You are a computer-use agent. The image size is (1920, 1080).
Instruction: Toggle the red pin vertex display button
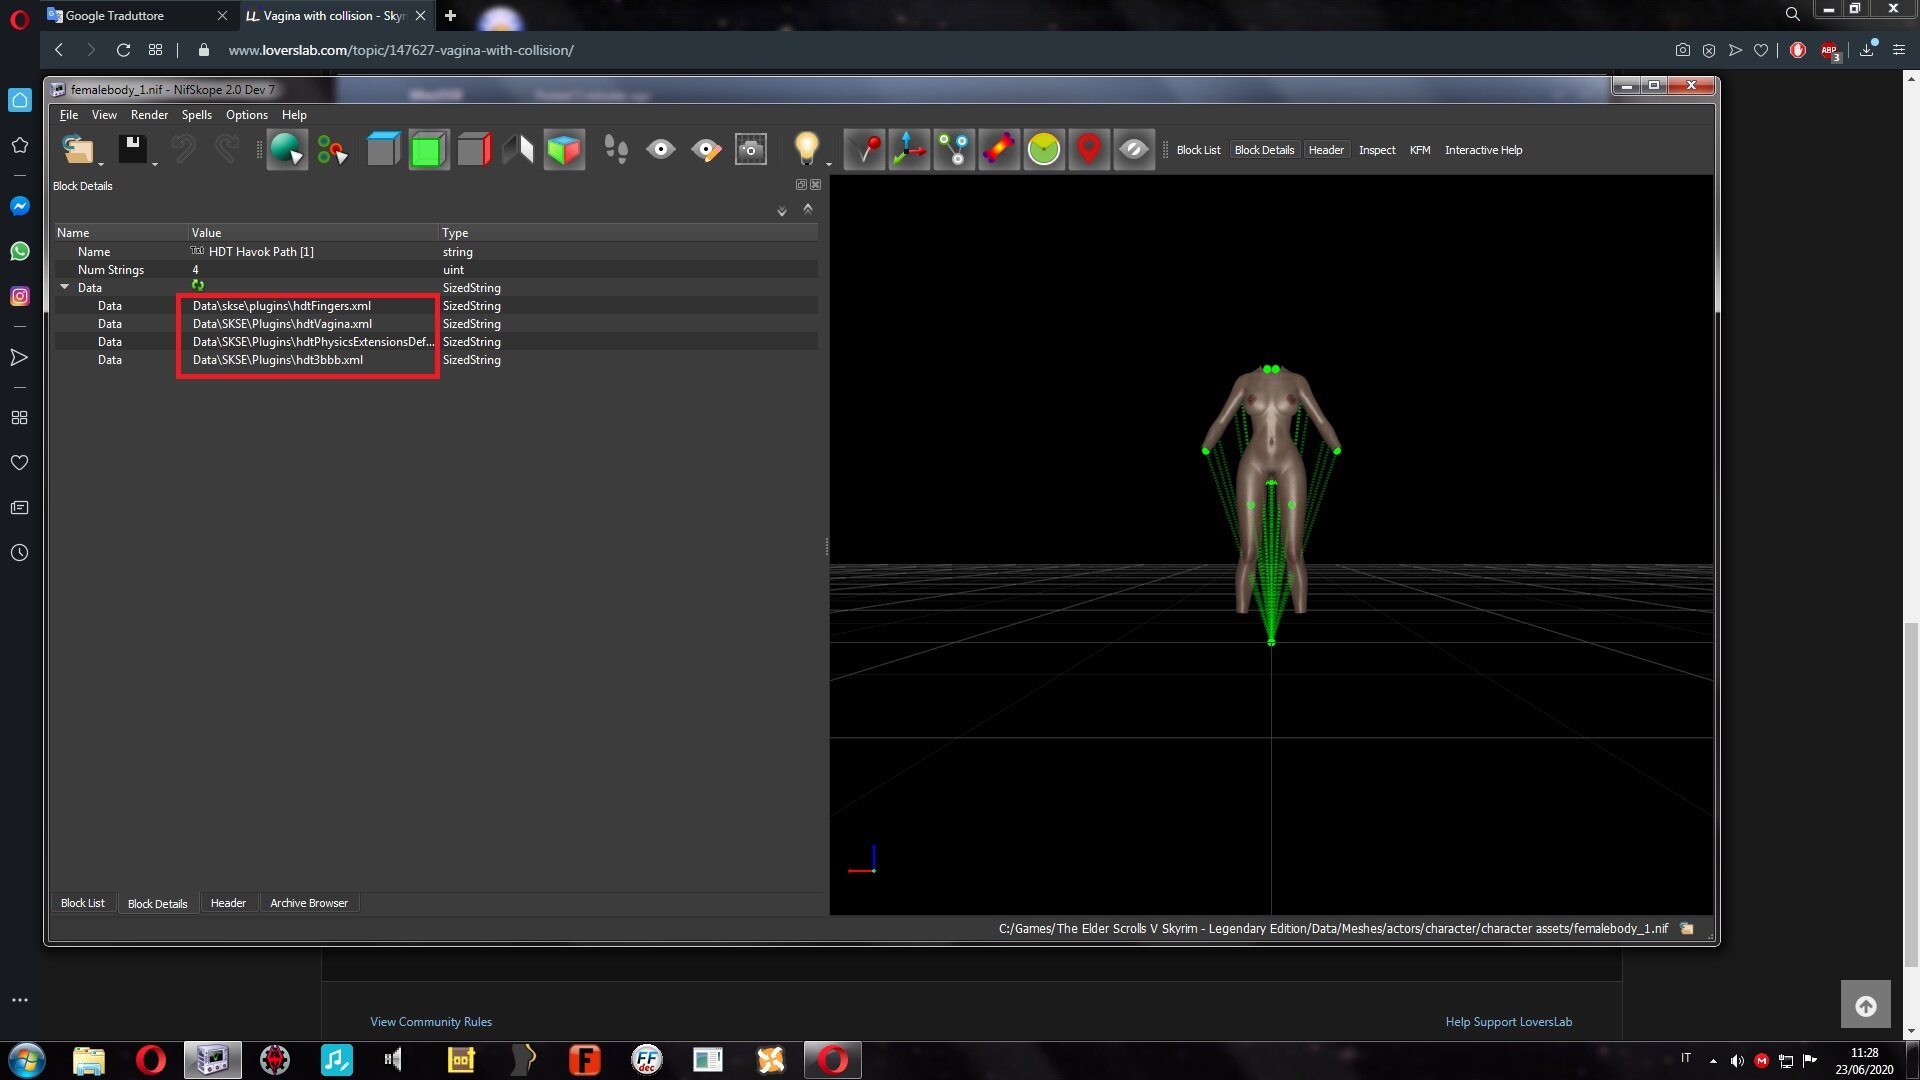(864, 150)
